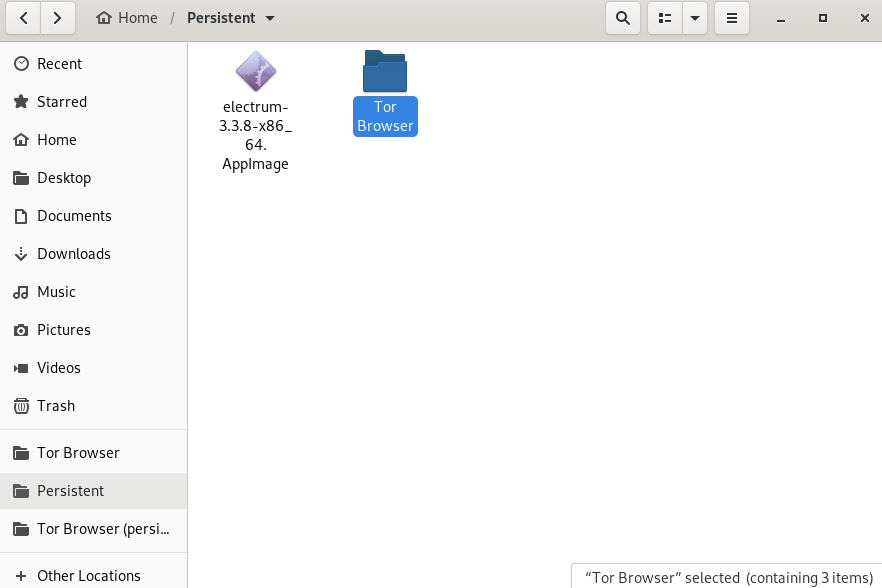Image resolution: width=882 pixels, height=588 pixels.
Task: Open Videos in the sidebar
Action: [93, 367]
